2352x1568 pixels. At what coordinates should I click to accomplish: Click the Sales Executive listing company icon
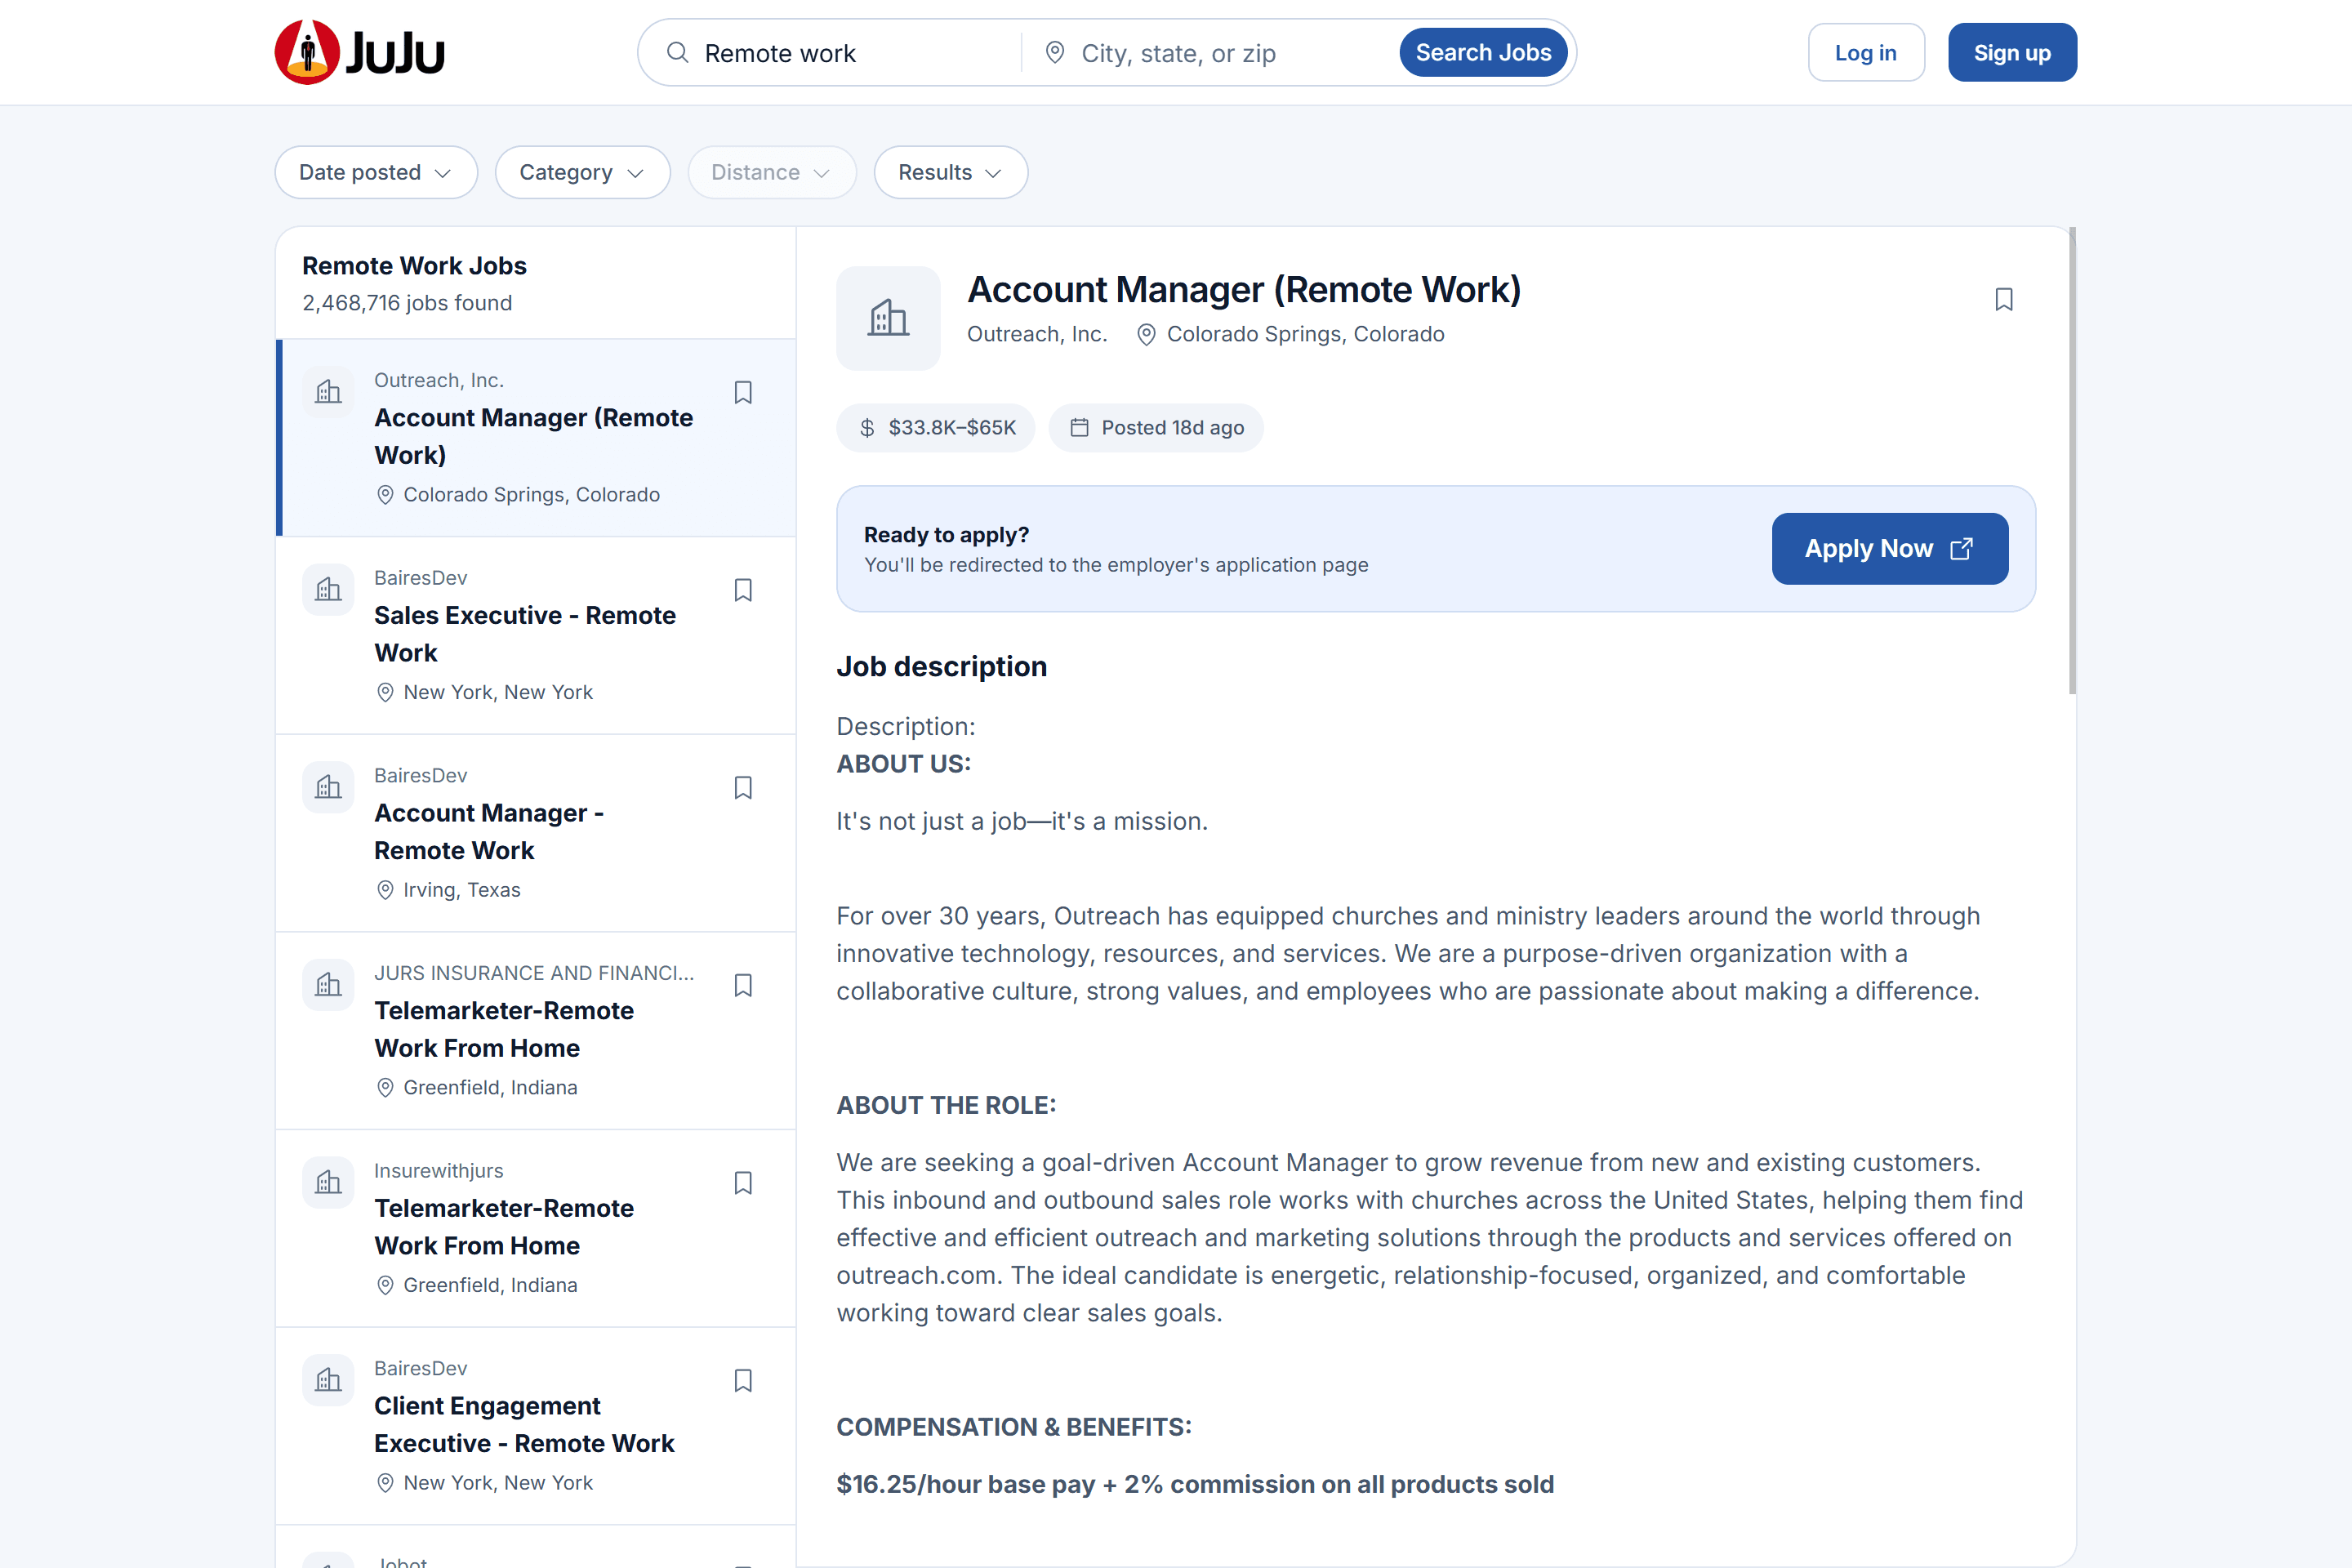coord(328,590)
